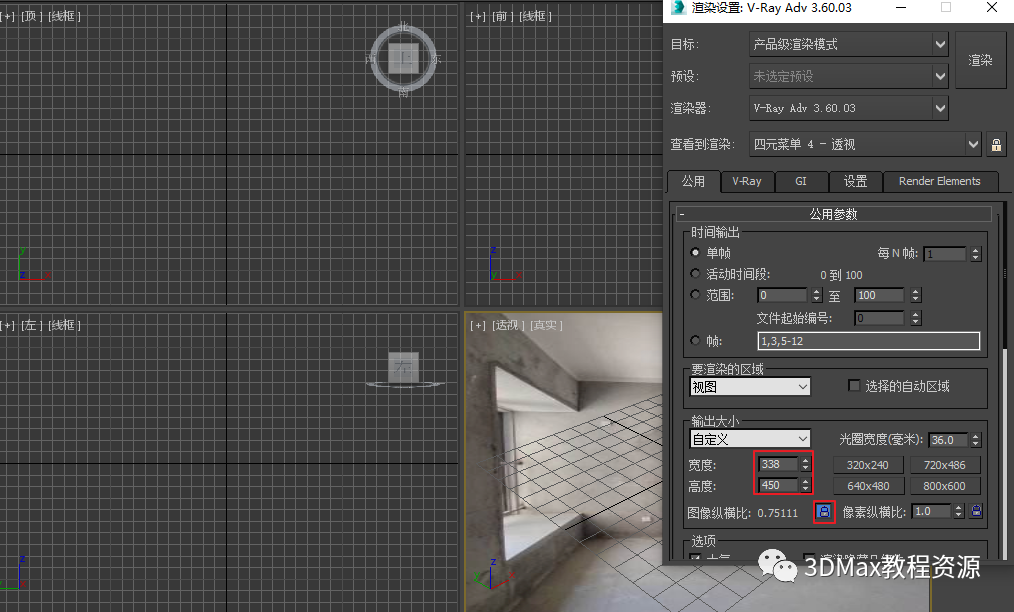The height and width of the screenshot is (612, 1014).
Task: Click the left viewport ViewCube
Action: 404,367
